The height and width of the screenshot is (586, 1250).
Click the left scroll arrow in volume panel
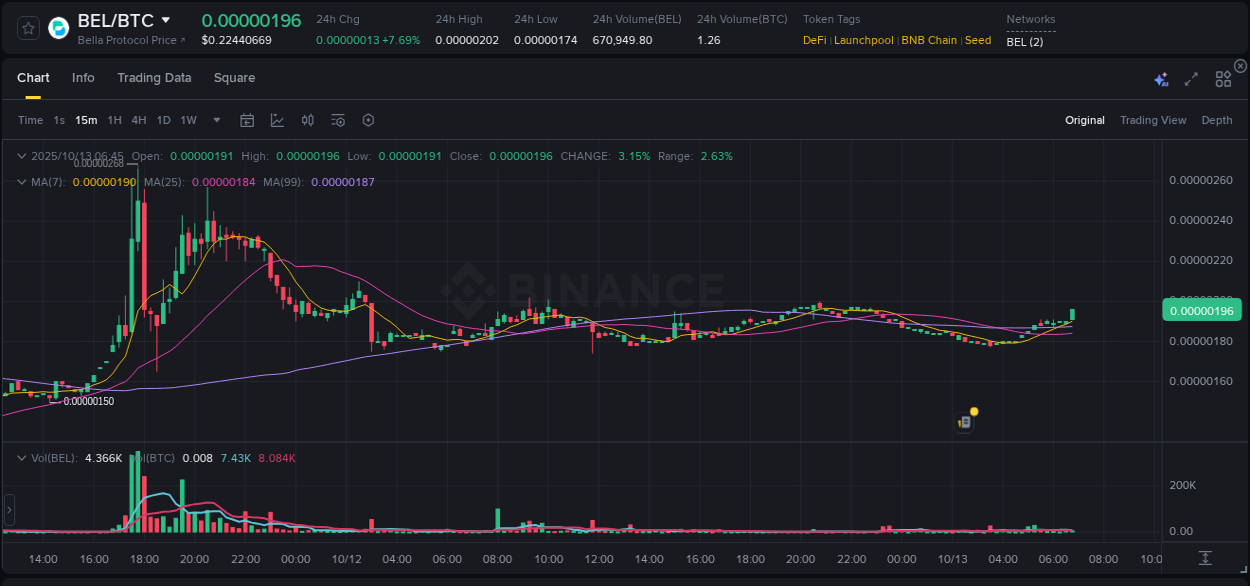point(8,511)
